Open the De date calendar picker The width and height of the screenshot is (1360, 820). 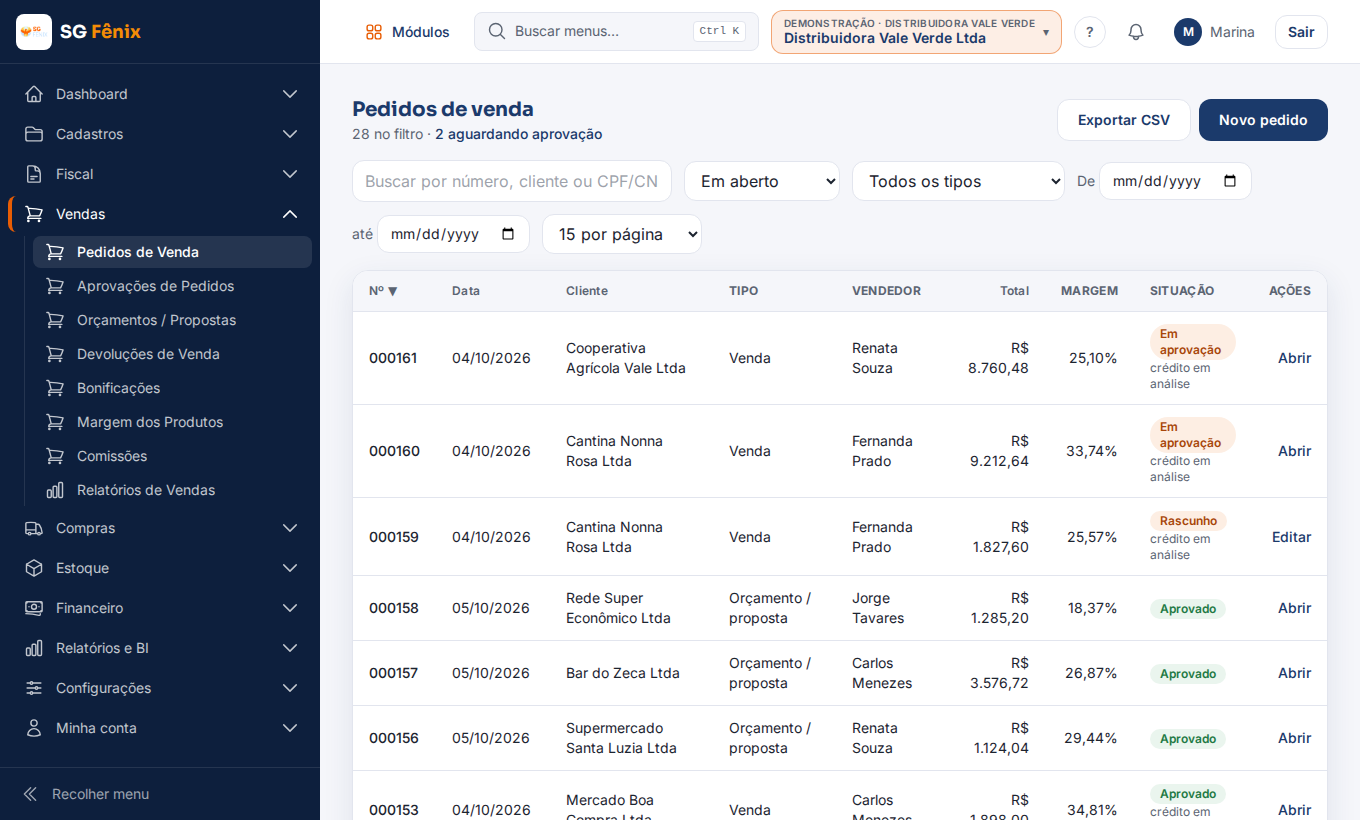tap(1230, 181)
